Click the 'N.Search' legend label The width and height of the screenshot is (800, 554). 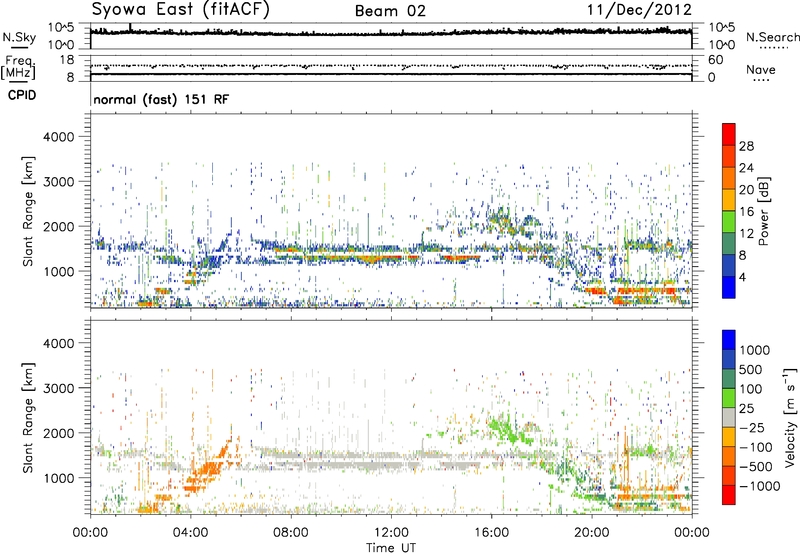click(x=772, y=37)
